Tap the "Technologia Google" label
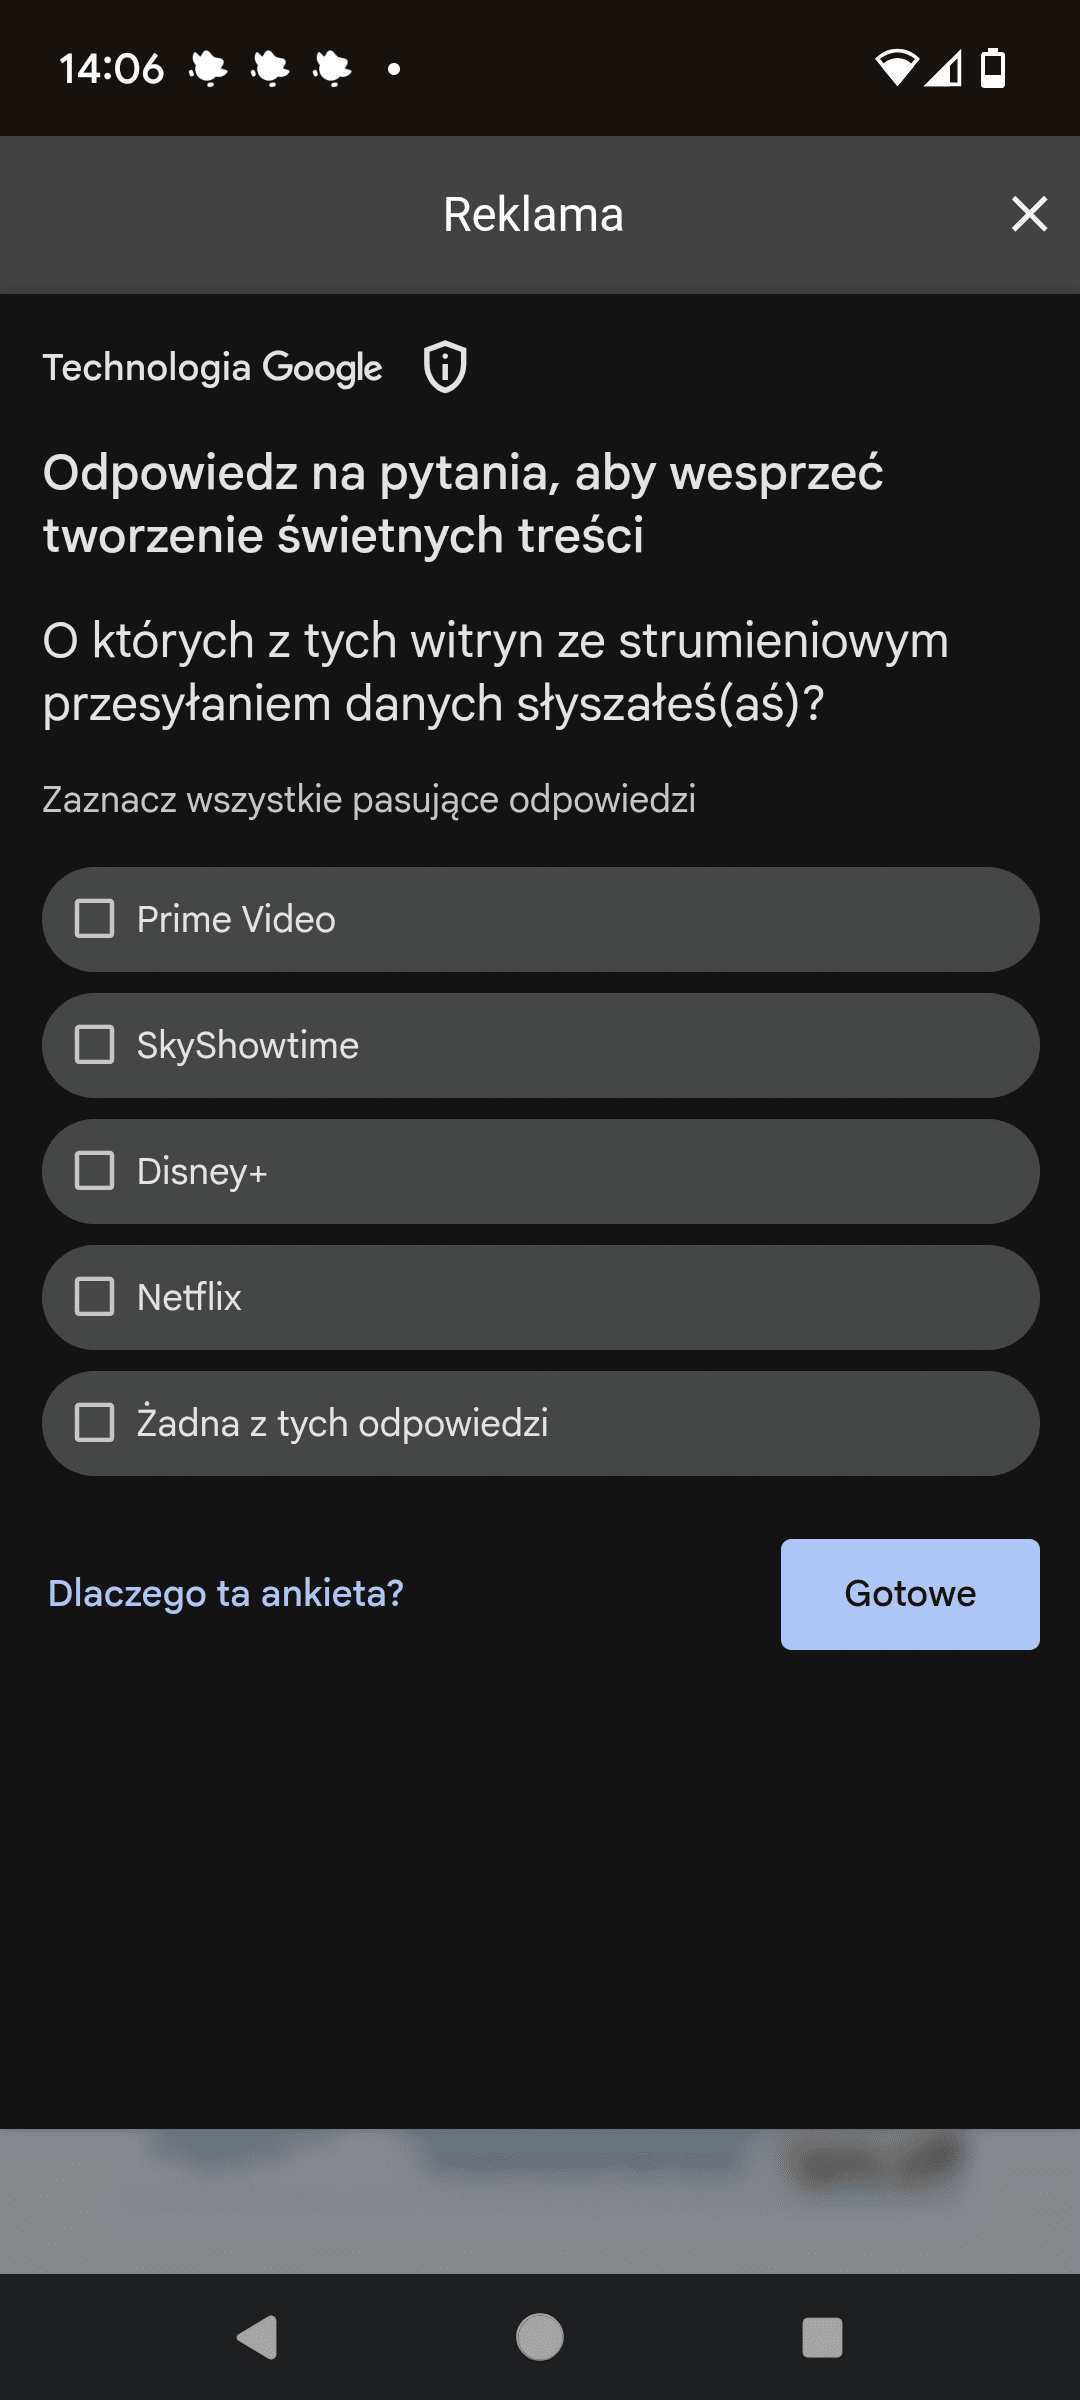Image resolution: width=1080 pixels, height=2400 pixels. click(x=212, y=367)
